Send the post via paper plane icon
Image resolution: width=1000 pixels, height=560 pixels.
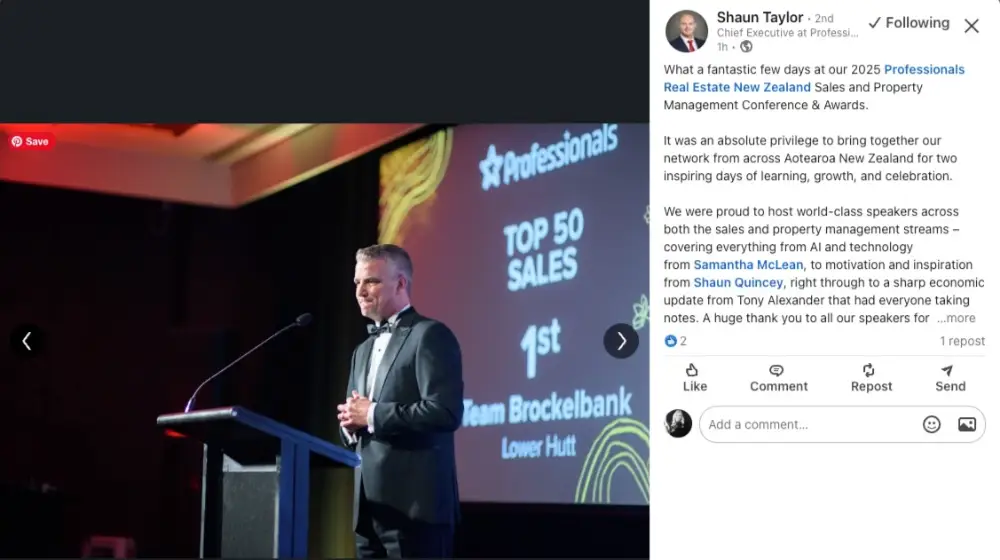(950, 378)
